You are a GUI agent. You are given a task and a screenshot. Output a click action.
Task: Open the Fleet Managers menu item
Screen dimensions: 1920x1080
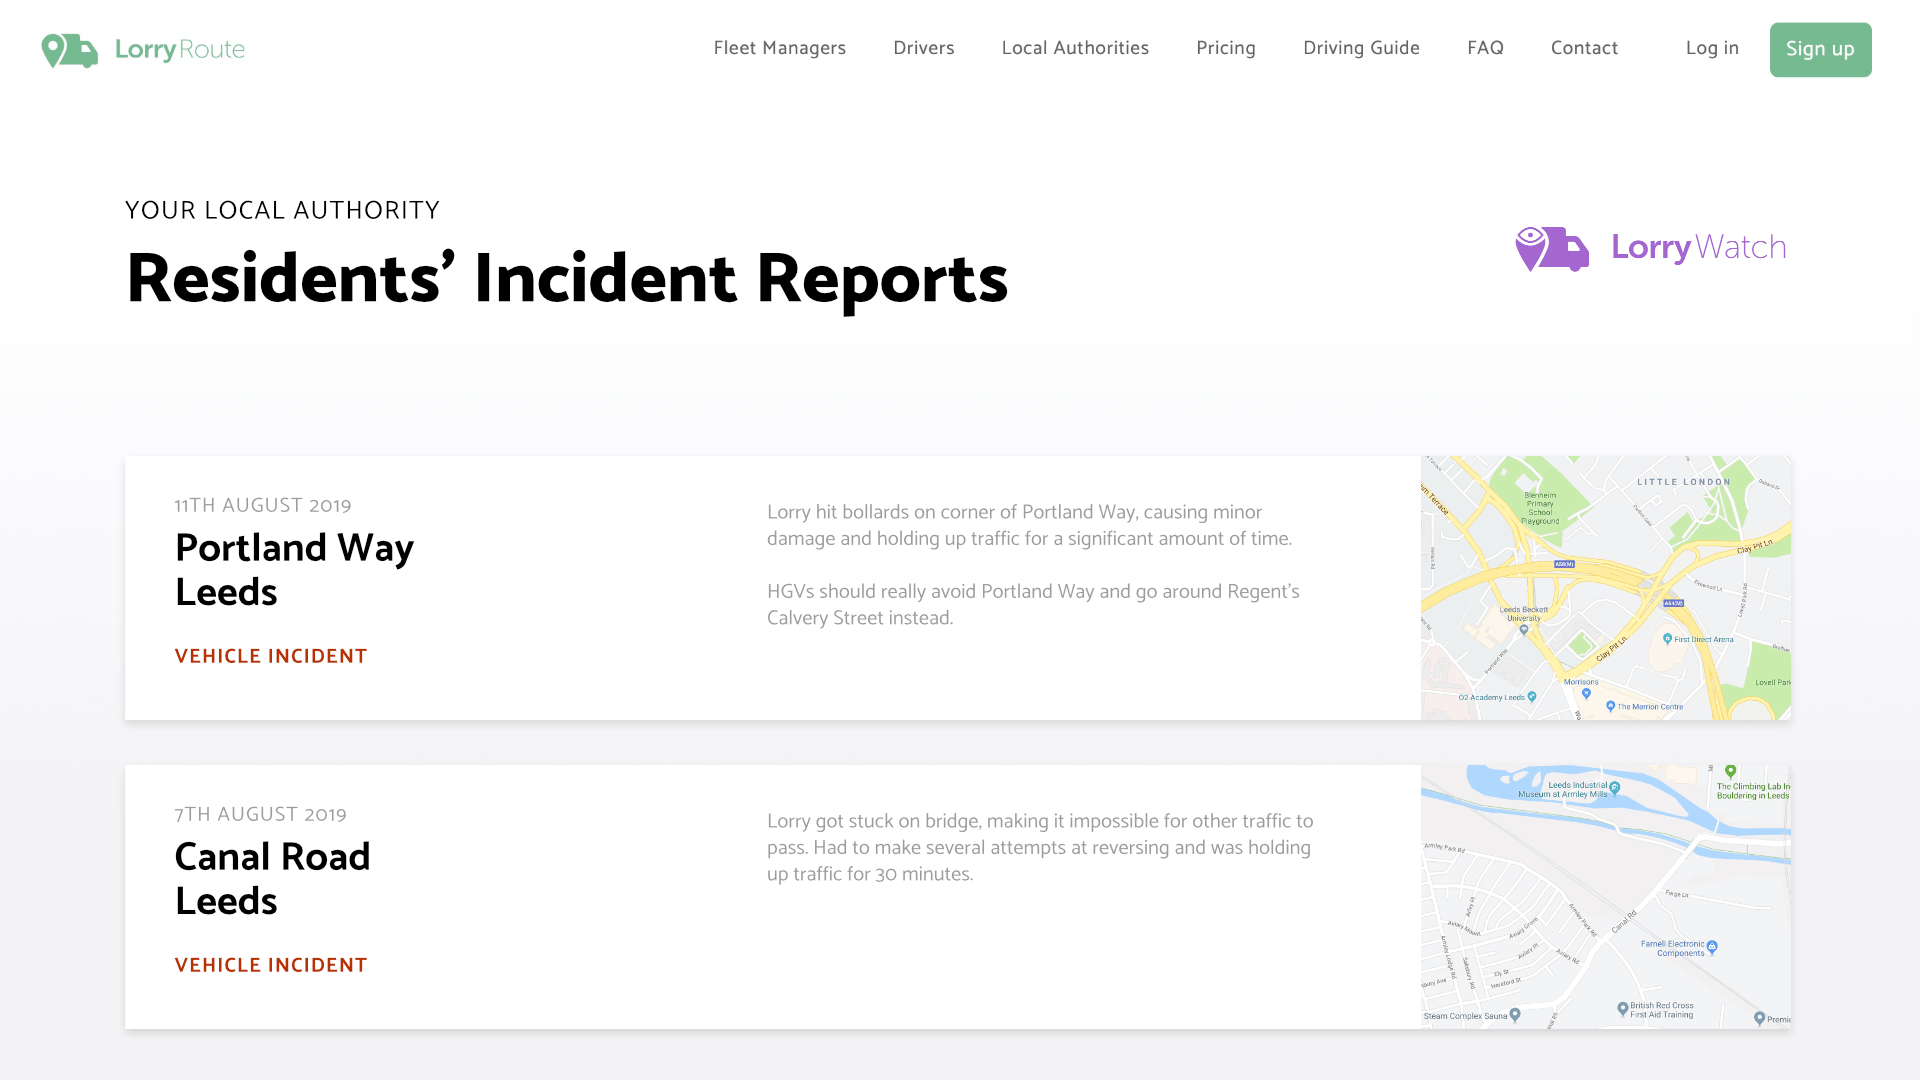[x=779, y=48]
